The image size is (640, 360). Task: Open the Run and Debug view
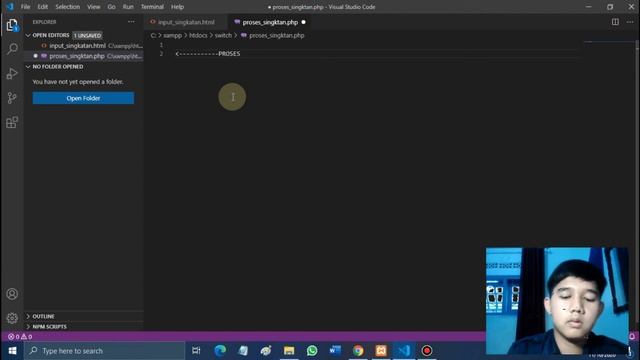pyautogui.click(x=12, y=74)
